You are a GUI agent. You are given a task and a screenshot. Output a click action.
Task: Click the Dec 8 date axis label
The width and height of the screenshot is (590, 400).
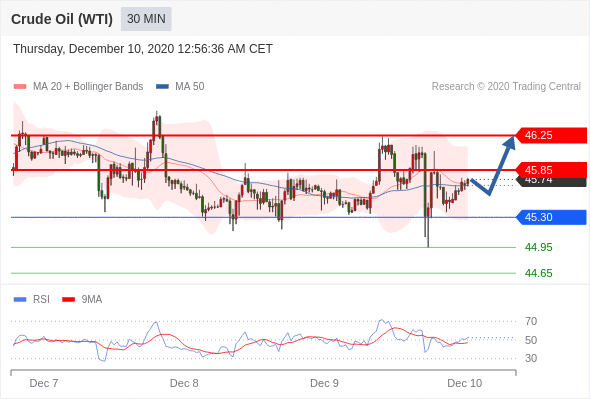click(184, 383)
